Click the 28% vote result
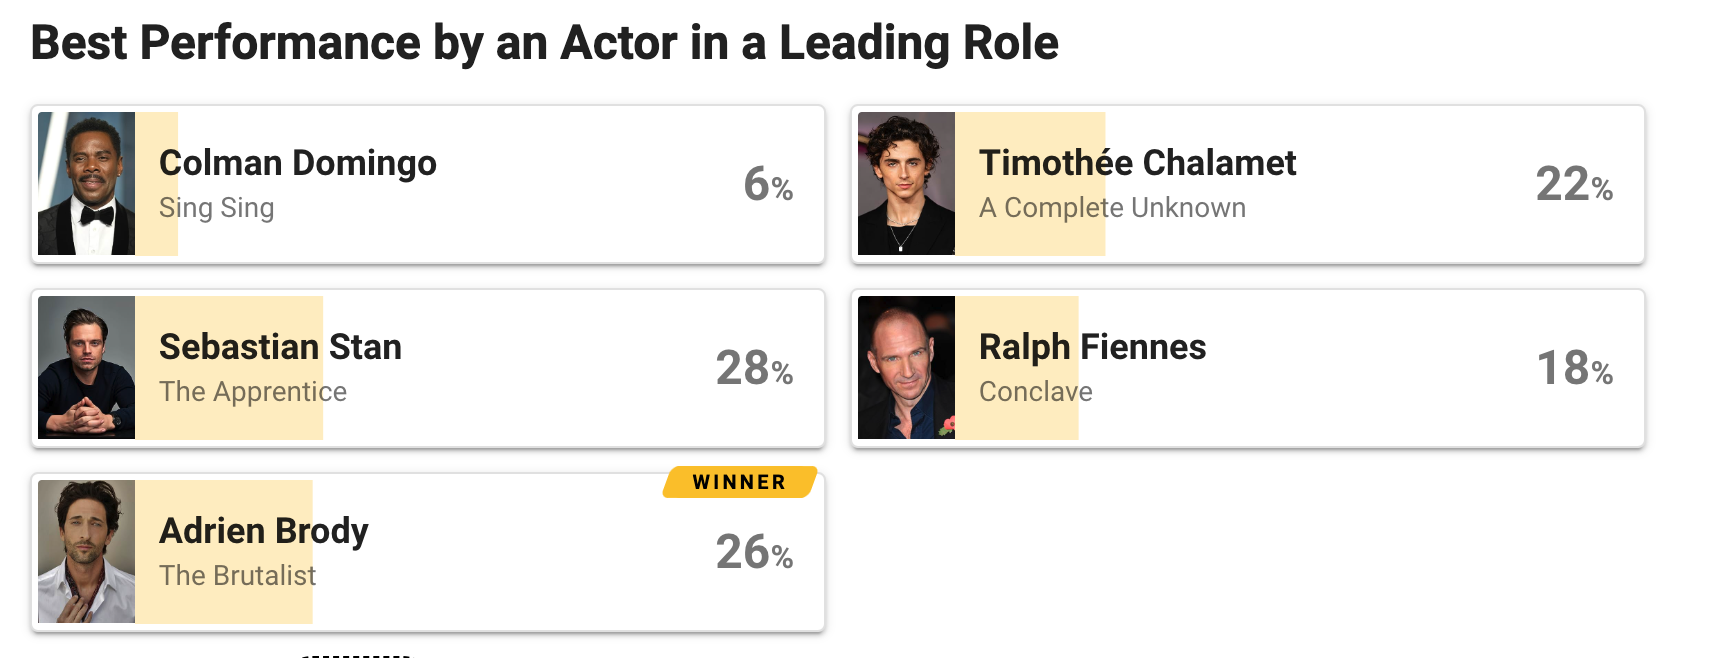The image size is (1736, 658). click(x=754, y=368)
